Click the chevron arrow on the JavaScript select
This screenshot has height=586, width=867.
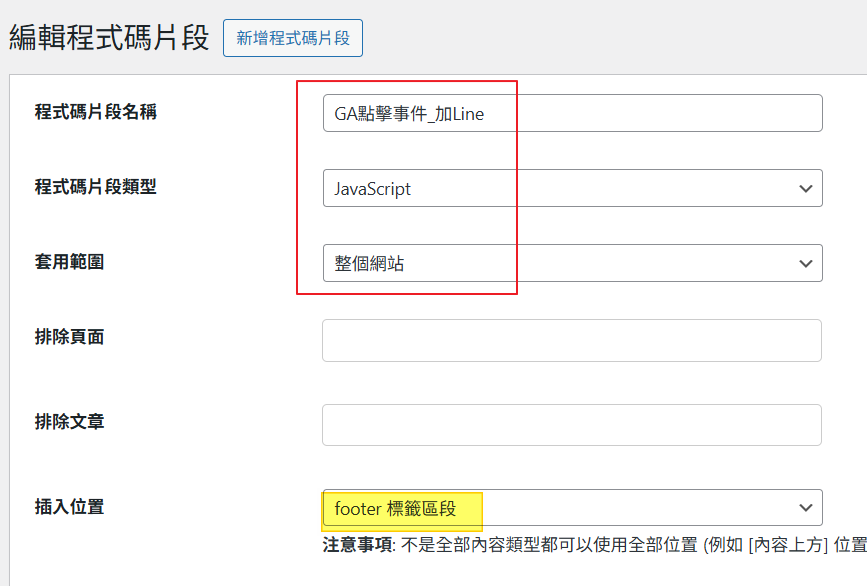pos(805,189)
